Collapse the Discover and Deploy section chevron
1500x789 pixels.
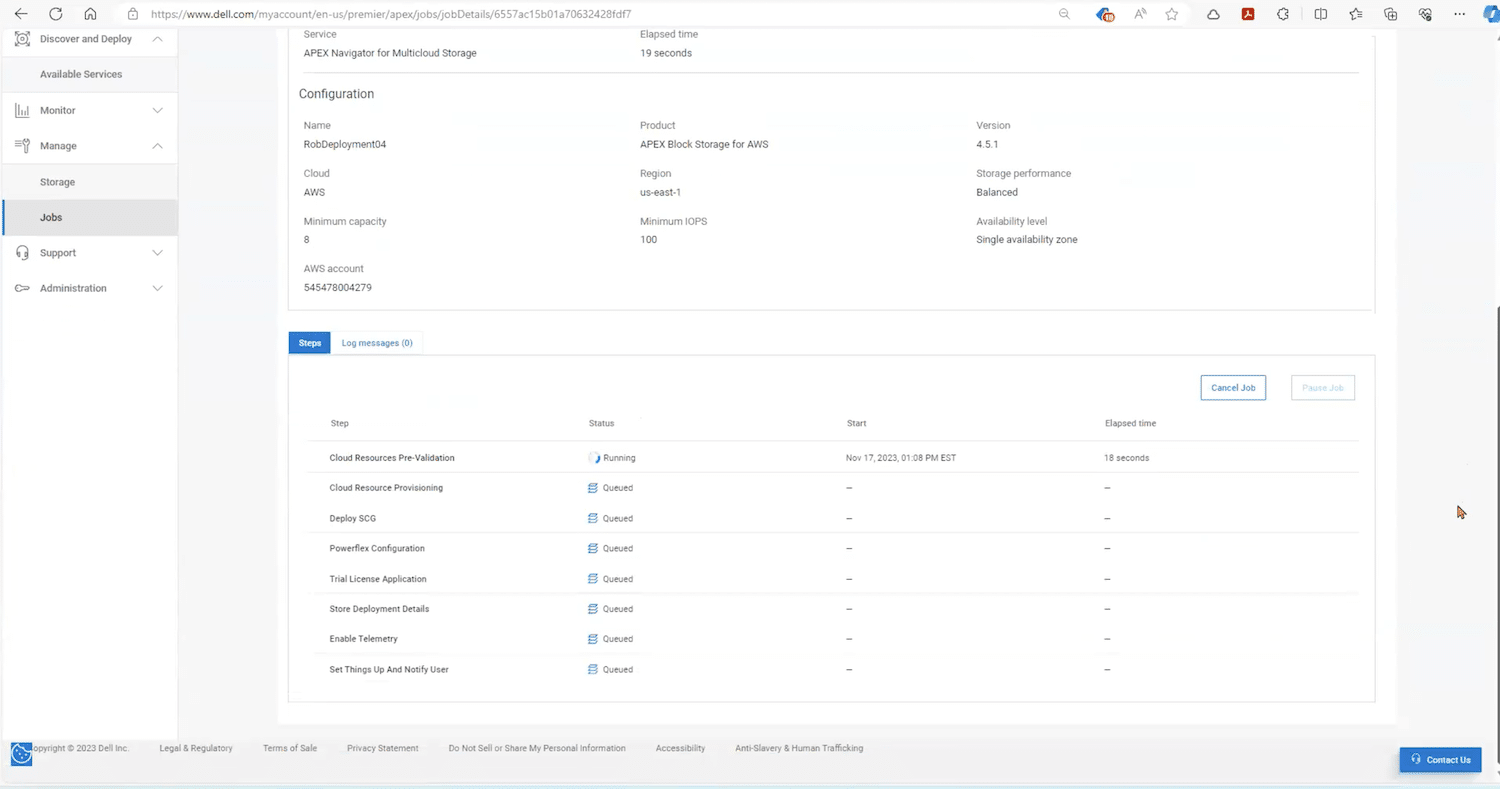tap(157, 39)
